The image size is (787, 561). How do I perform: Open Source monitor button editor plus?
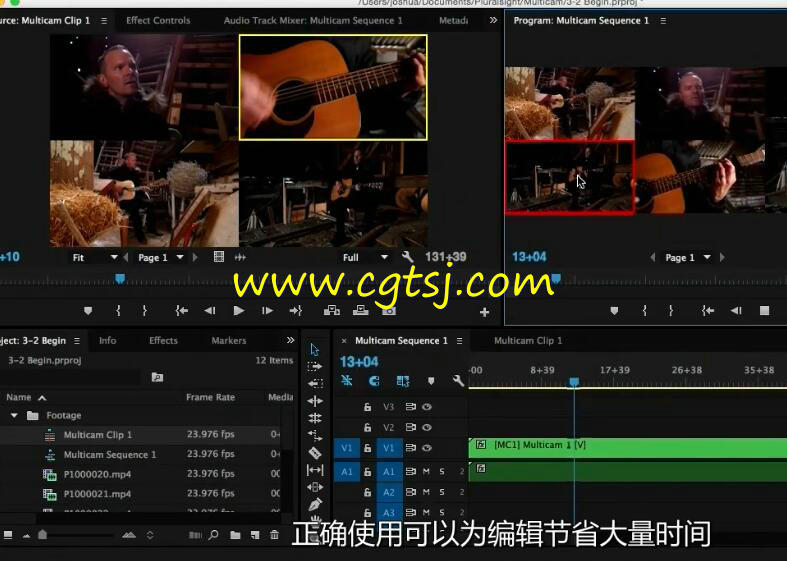(x=484, y=312)
